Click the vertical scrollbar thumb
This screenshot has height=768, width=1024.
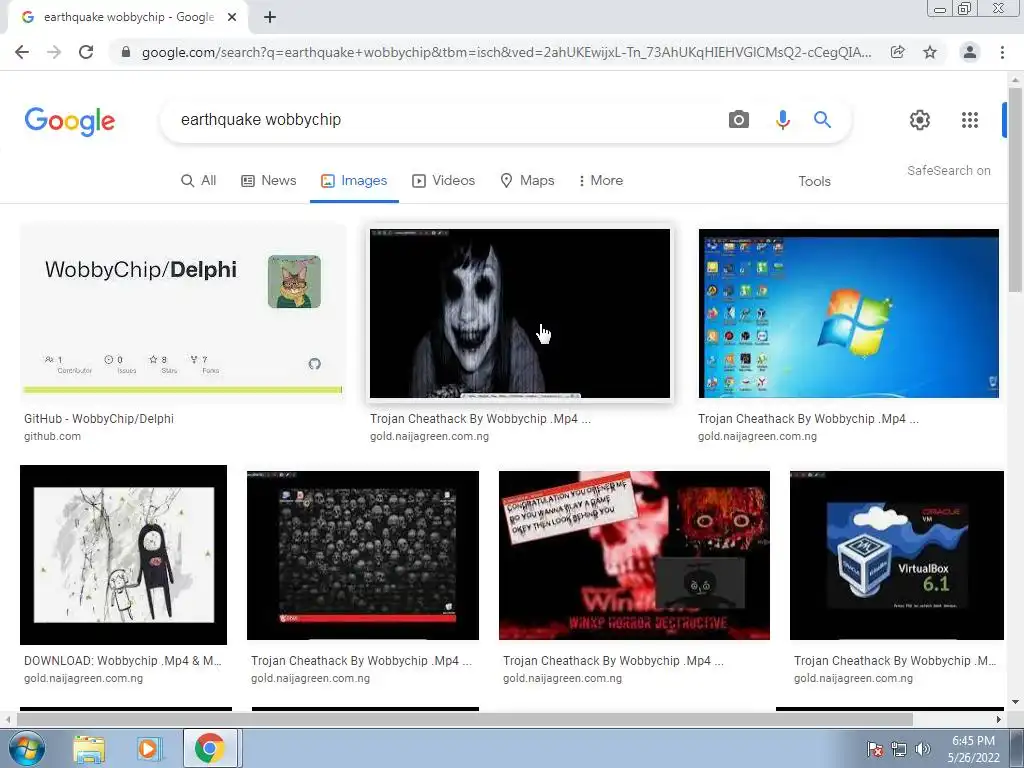point(1016,189)
